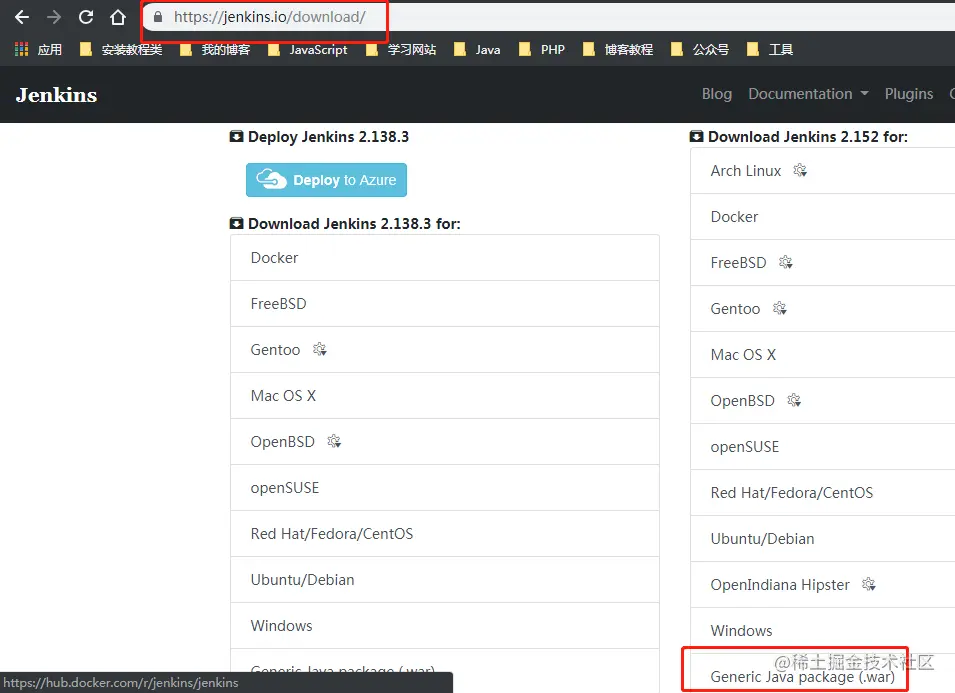Open the 博客教程 bookmark folder
Viewport: 955px width, 693px height.
pos(618,50)
